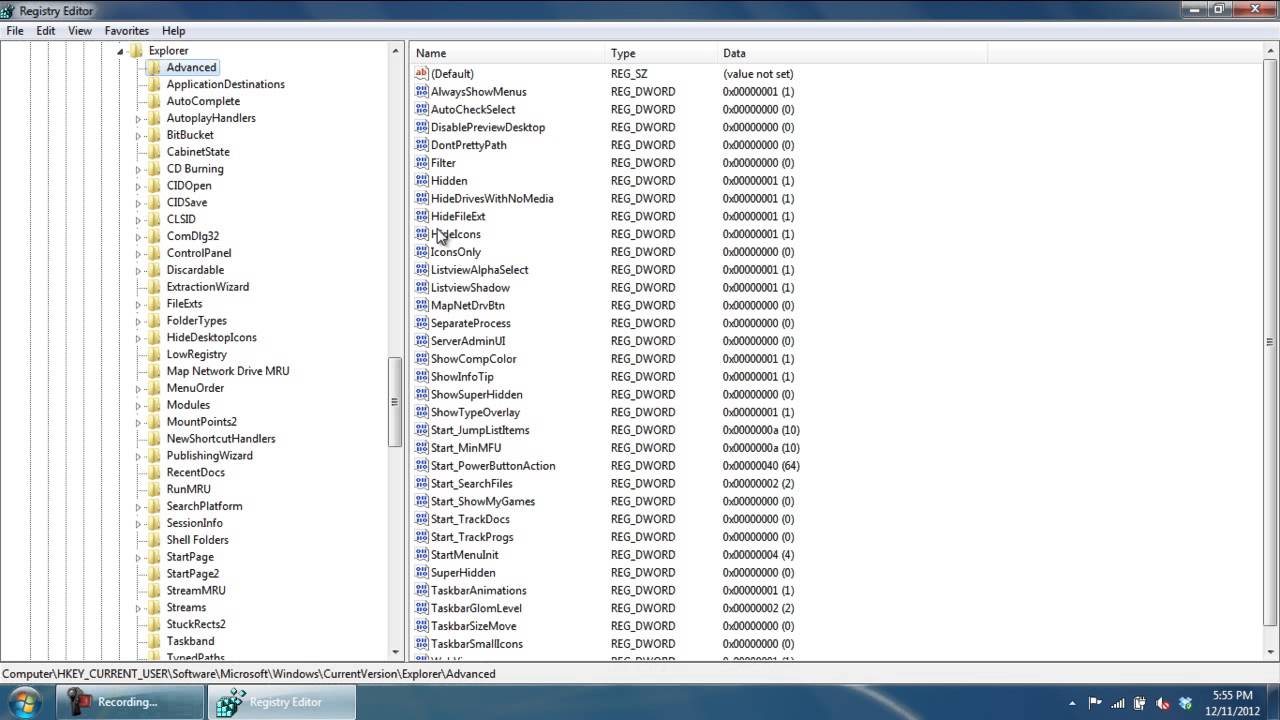1280x720 pixels.
Task: Sort values by the Type column header
Action: tap(662, 53)
